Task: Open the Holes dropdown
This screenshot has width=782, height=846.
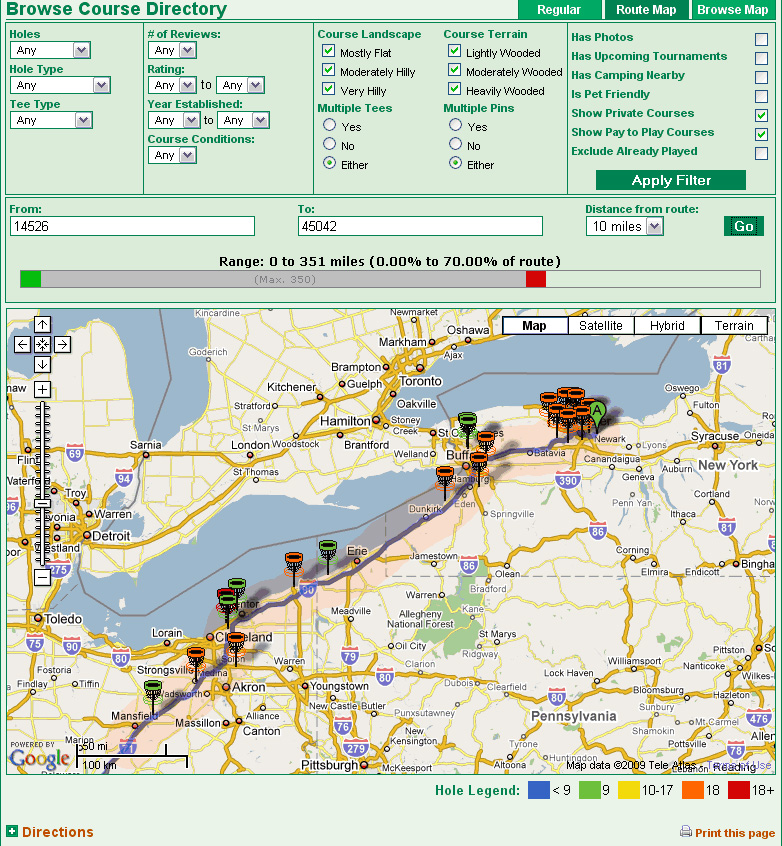Action: (x=81, y=50)
